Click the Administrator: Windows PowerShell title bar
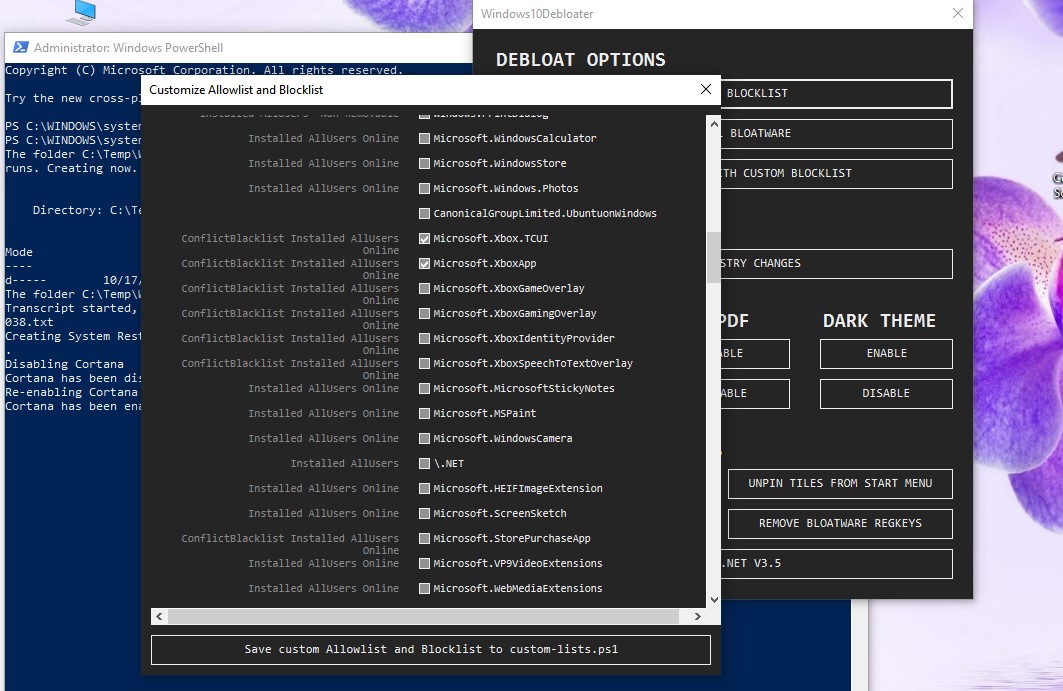The width and height of the screenshot is (1063, 691). point(239,47)
